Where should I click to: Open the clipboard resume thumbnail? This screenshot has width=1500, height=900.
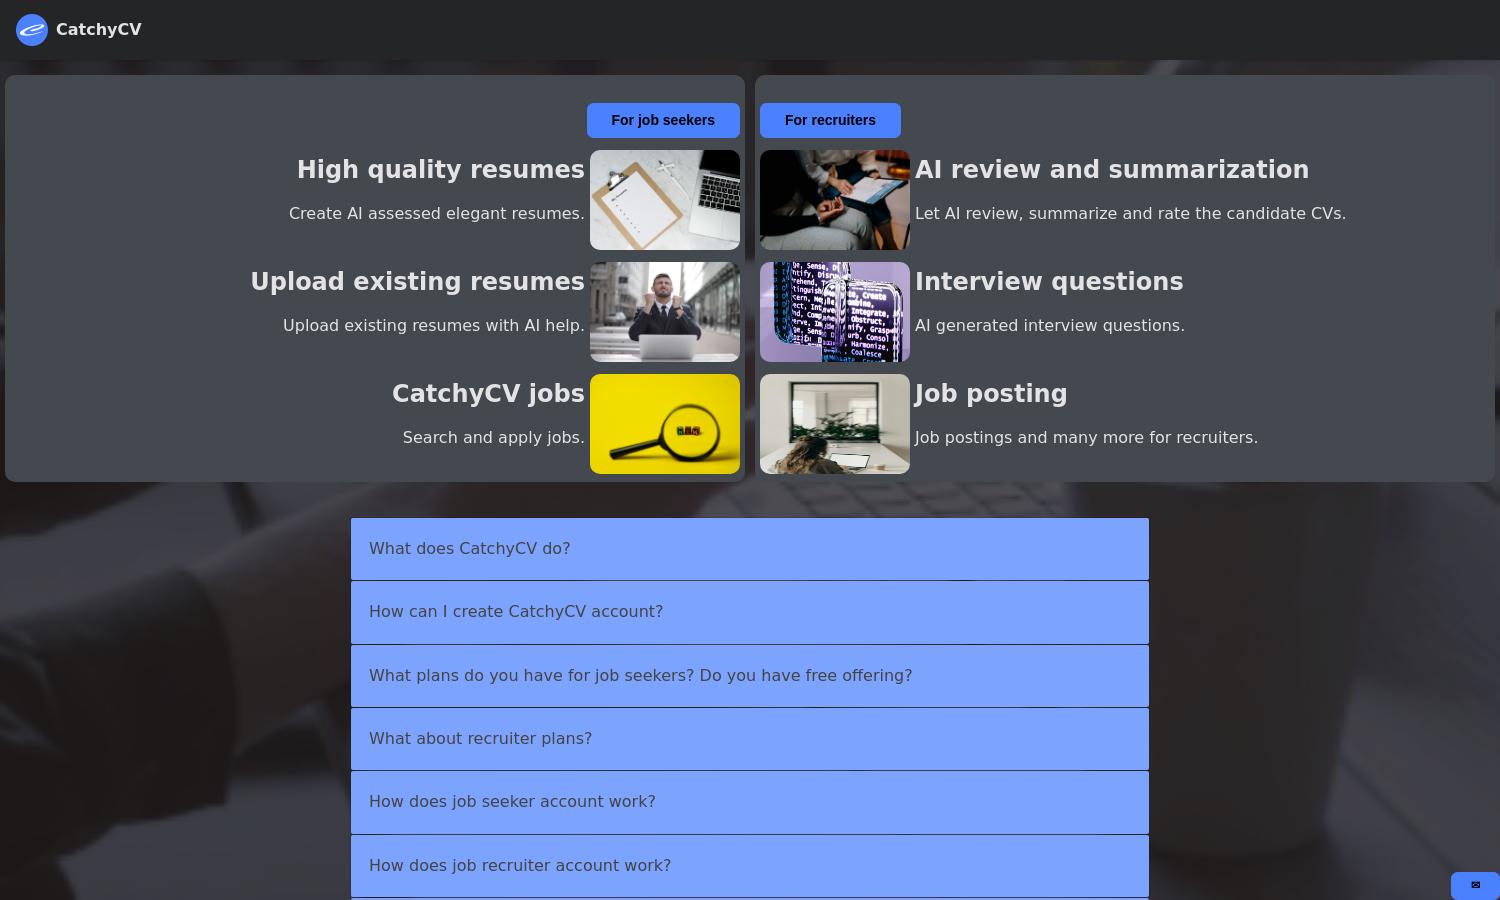click(665, 200)
